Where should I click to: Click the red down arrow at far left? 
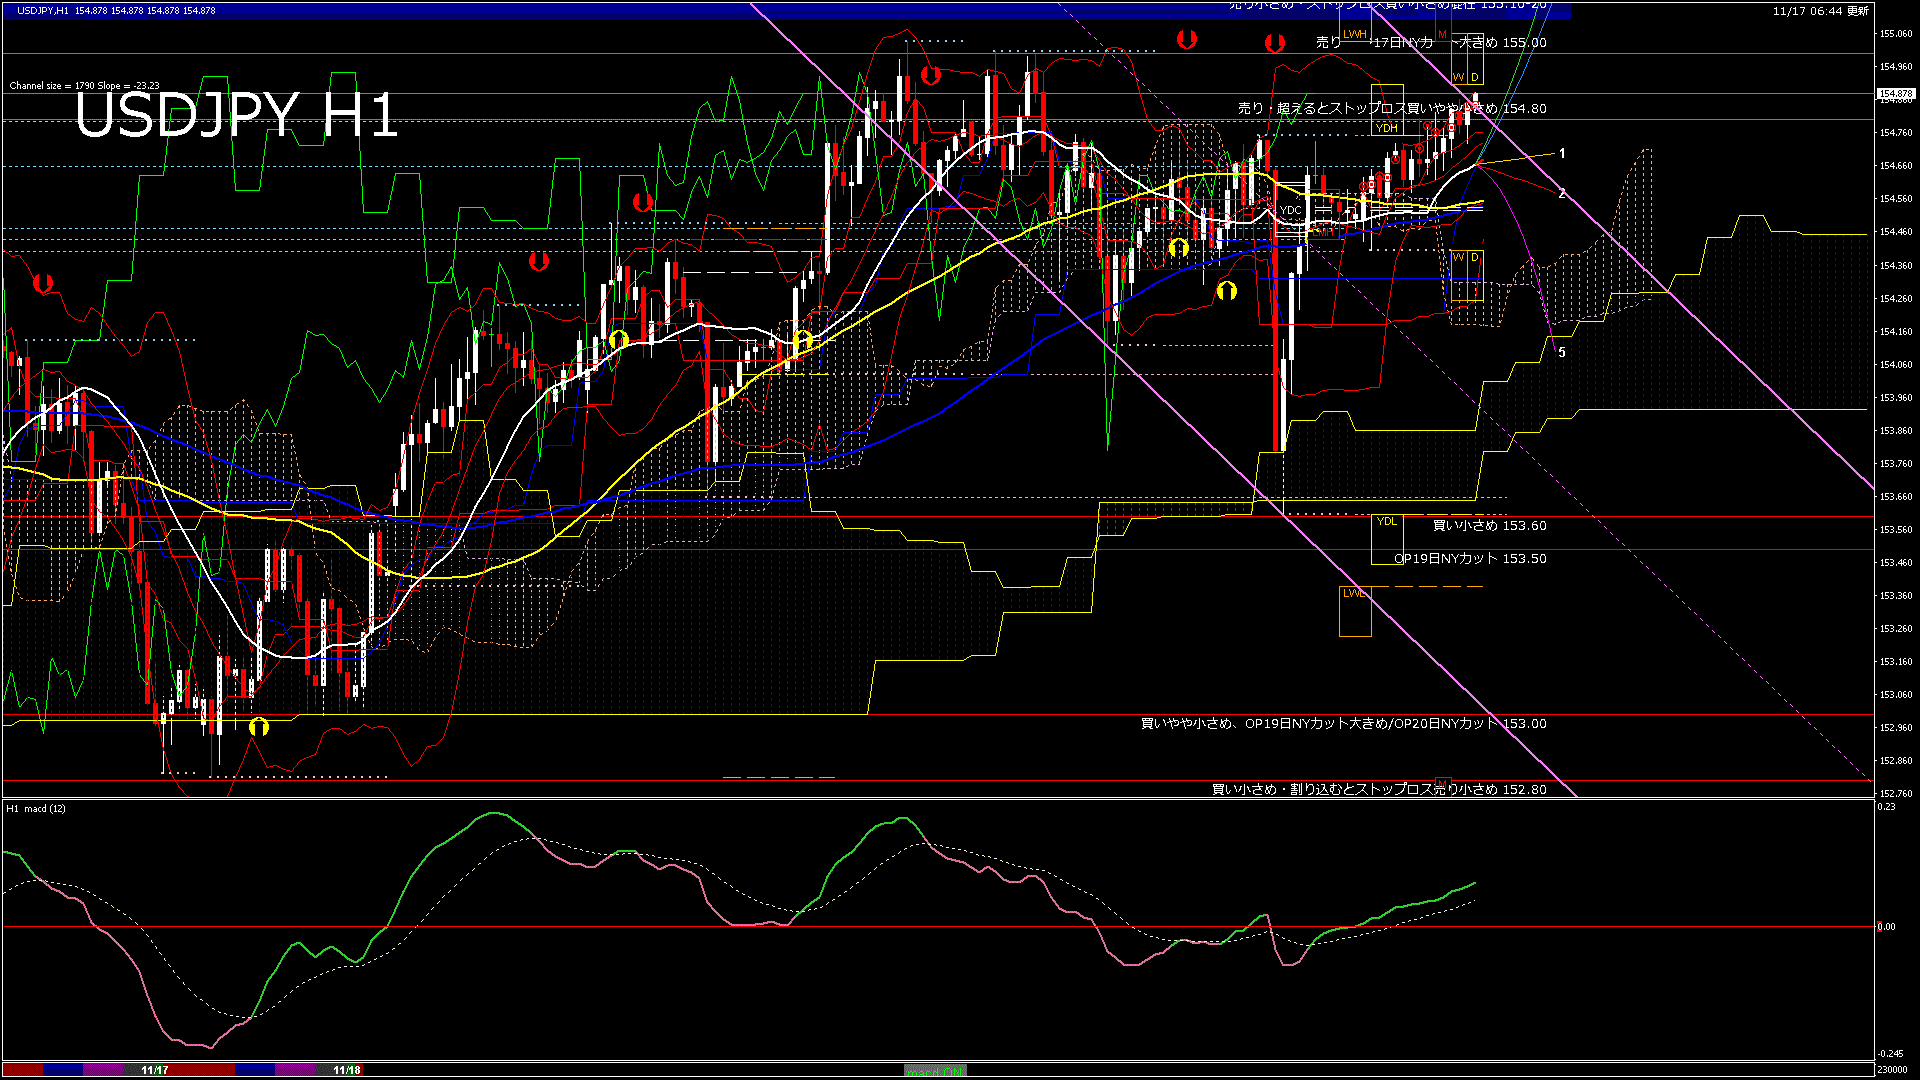tap(43, 284)
